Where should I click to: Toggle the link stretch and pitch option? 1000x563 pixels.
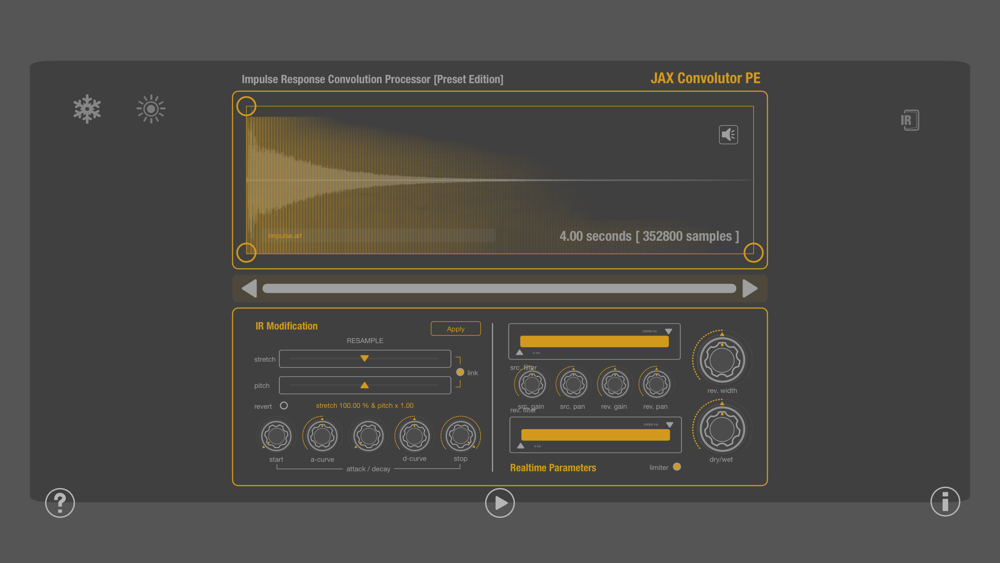[x=460, y=372]
